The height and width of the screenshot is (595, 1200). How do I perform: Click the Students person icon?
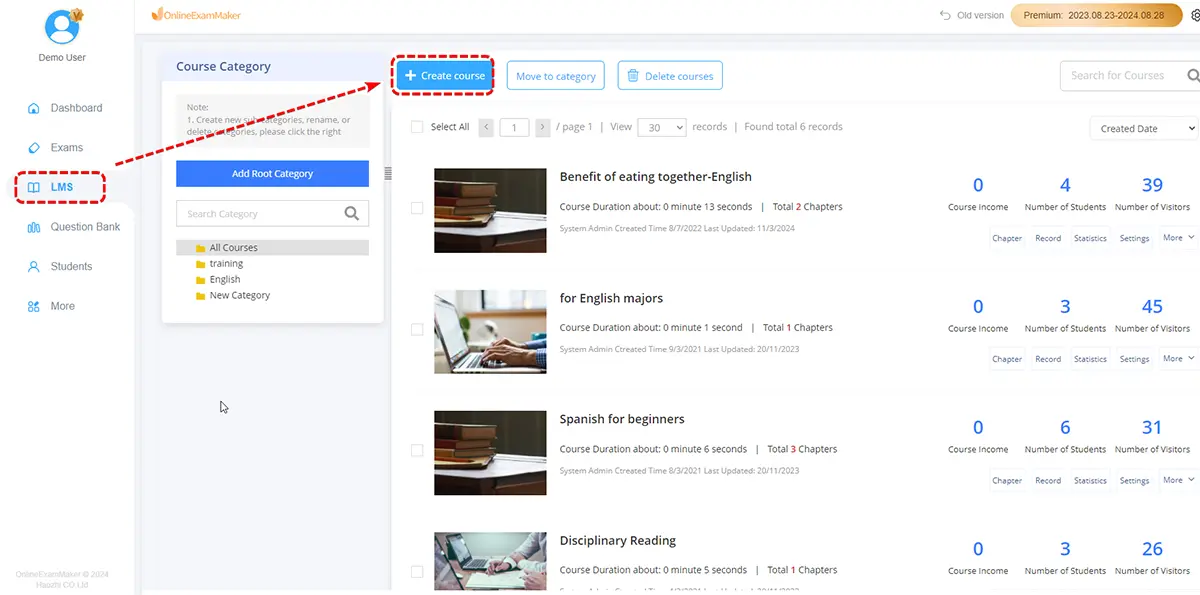click(34, 267)
